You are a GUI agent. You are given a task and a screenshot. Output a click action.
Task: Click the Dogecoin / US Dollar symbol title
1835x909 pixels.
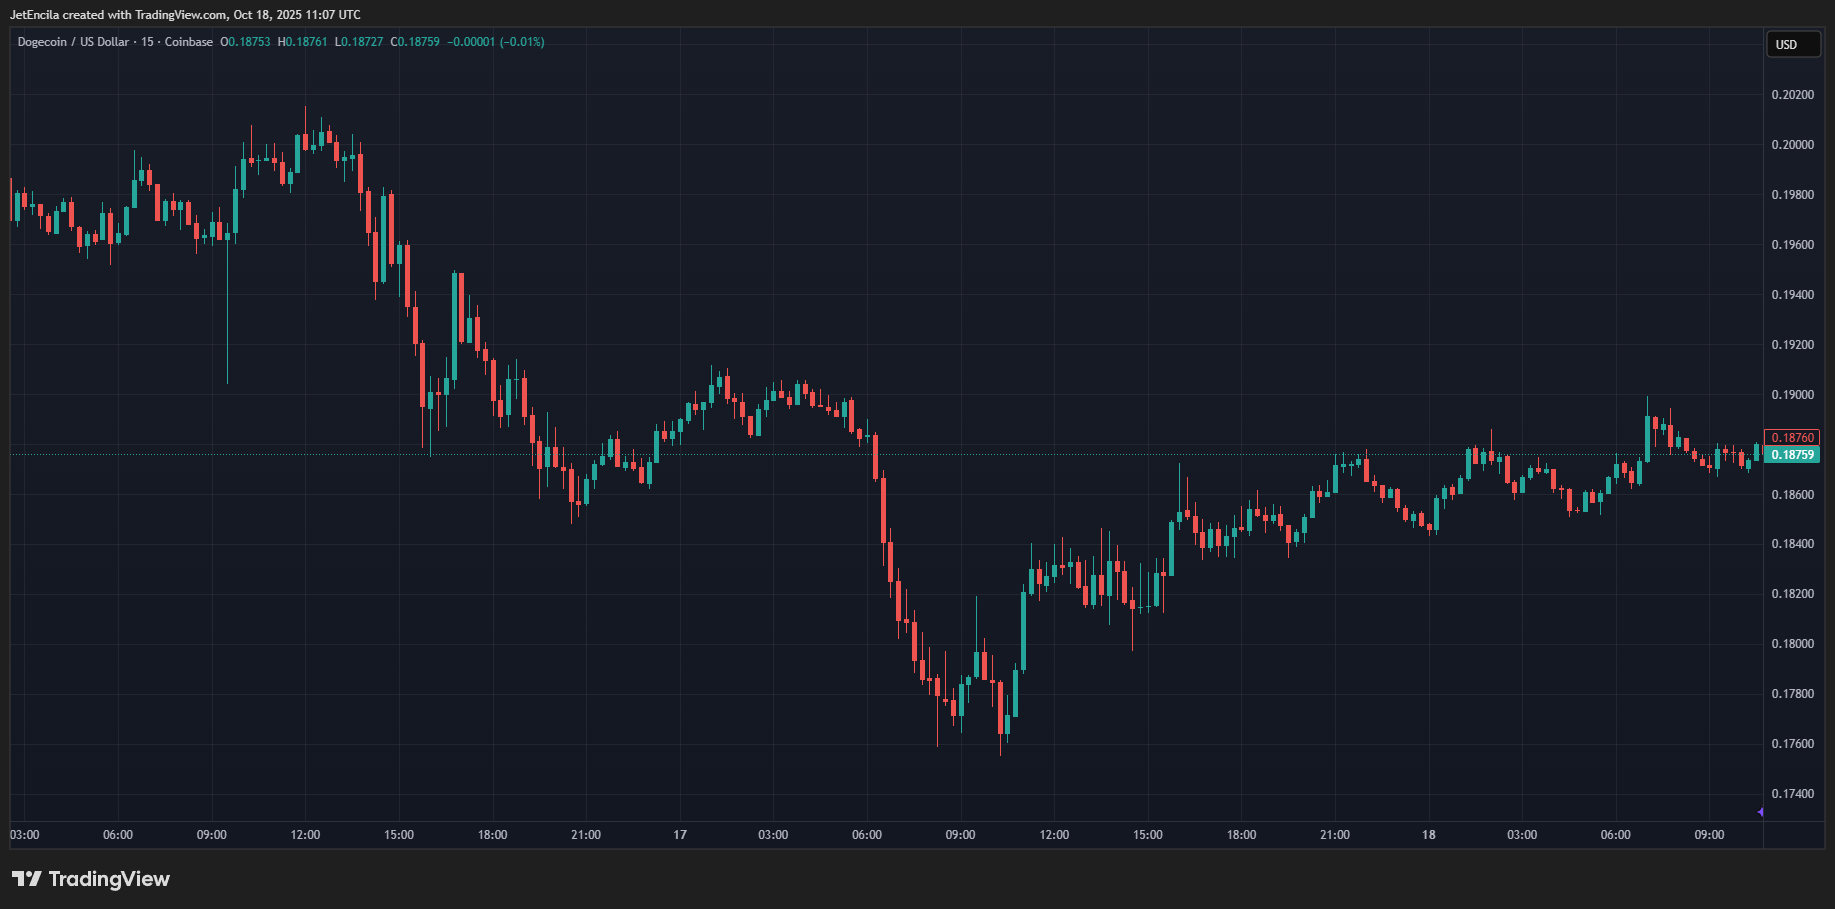pos(73,42)
